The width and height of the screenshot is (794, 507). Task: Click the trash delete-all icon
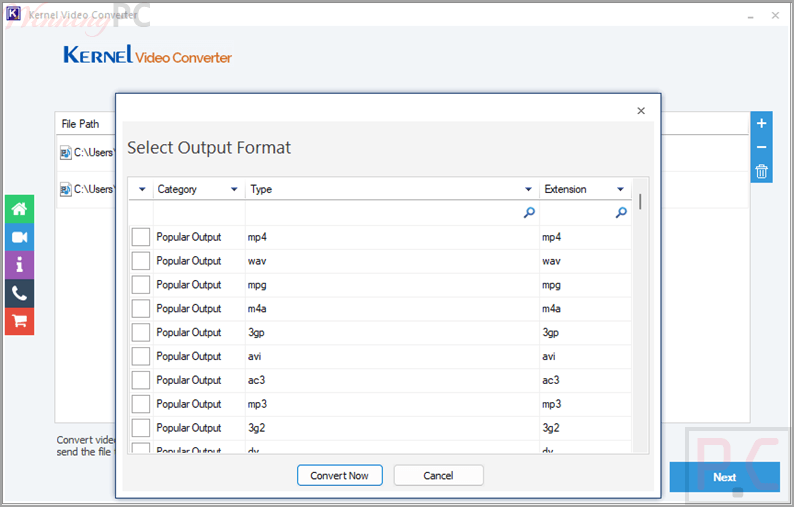(761, 171)
